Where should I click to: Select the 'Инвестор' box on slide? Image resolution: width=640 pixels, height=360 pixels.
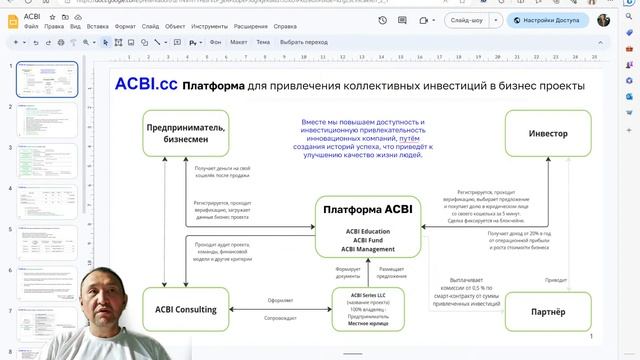click(x=548, y=133)
